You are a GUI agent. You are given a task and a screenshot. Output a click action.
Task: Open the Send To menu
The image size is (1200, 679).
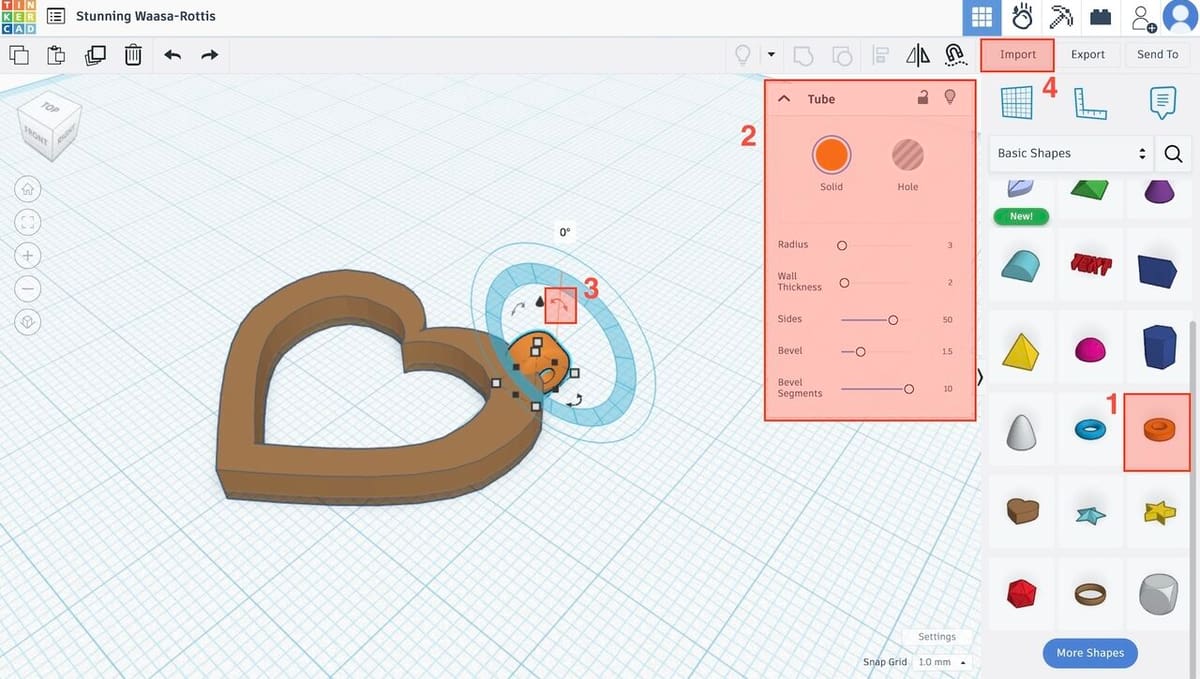pos(1158,55)
